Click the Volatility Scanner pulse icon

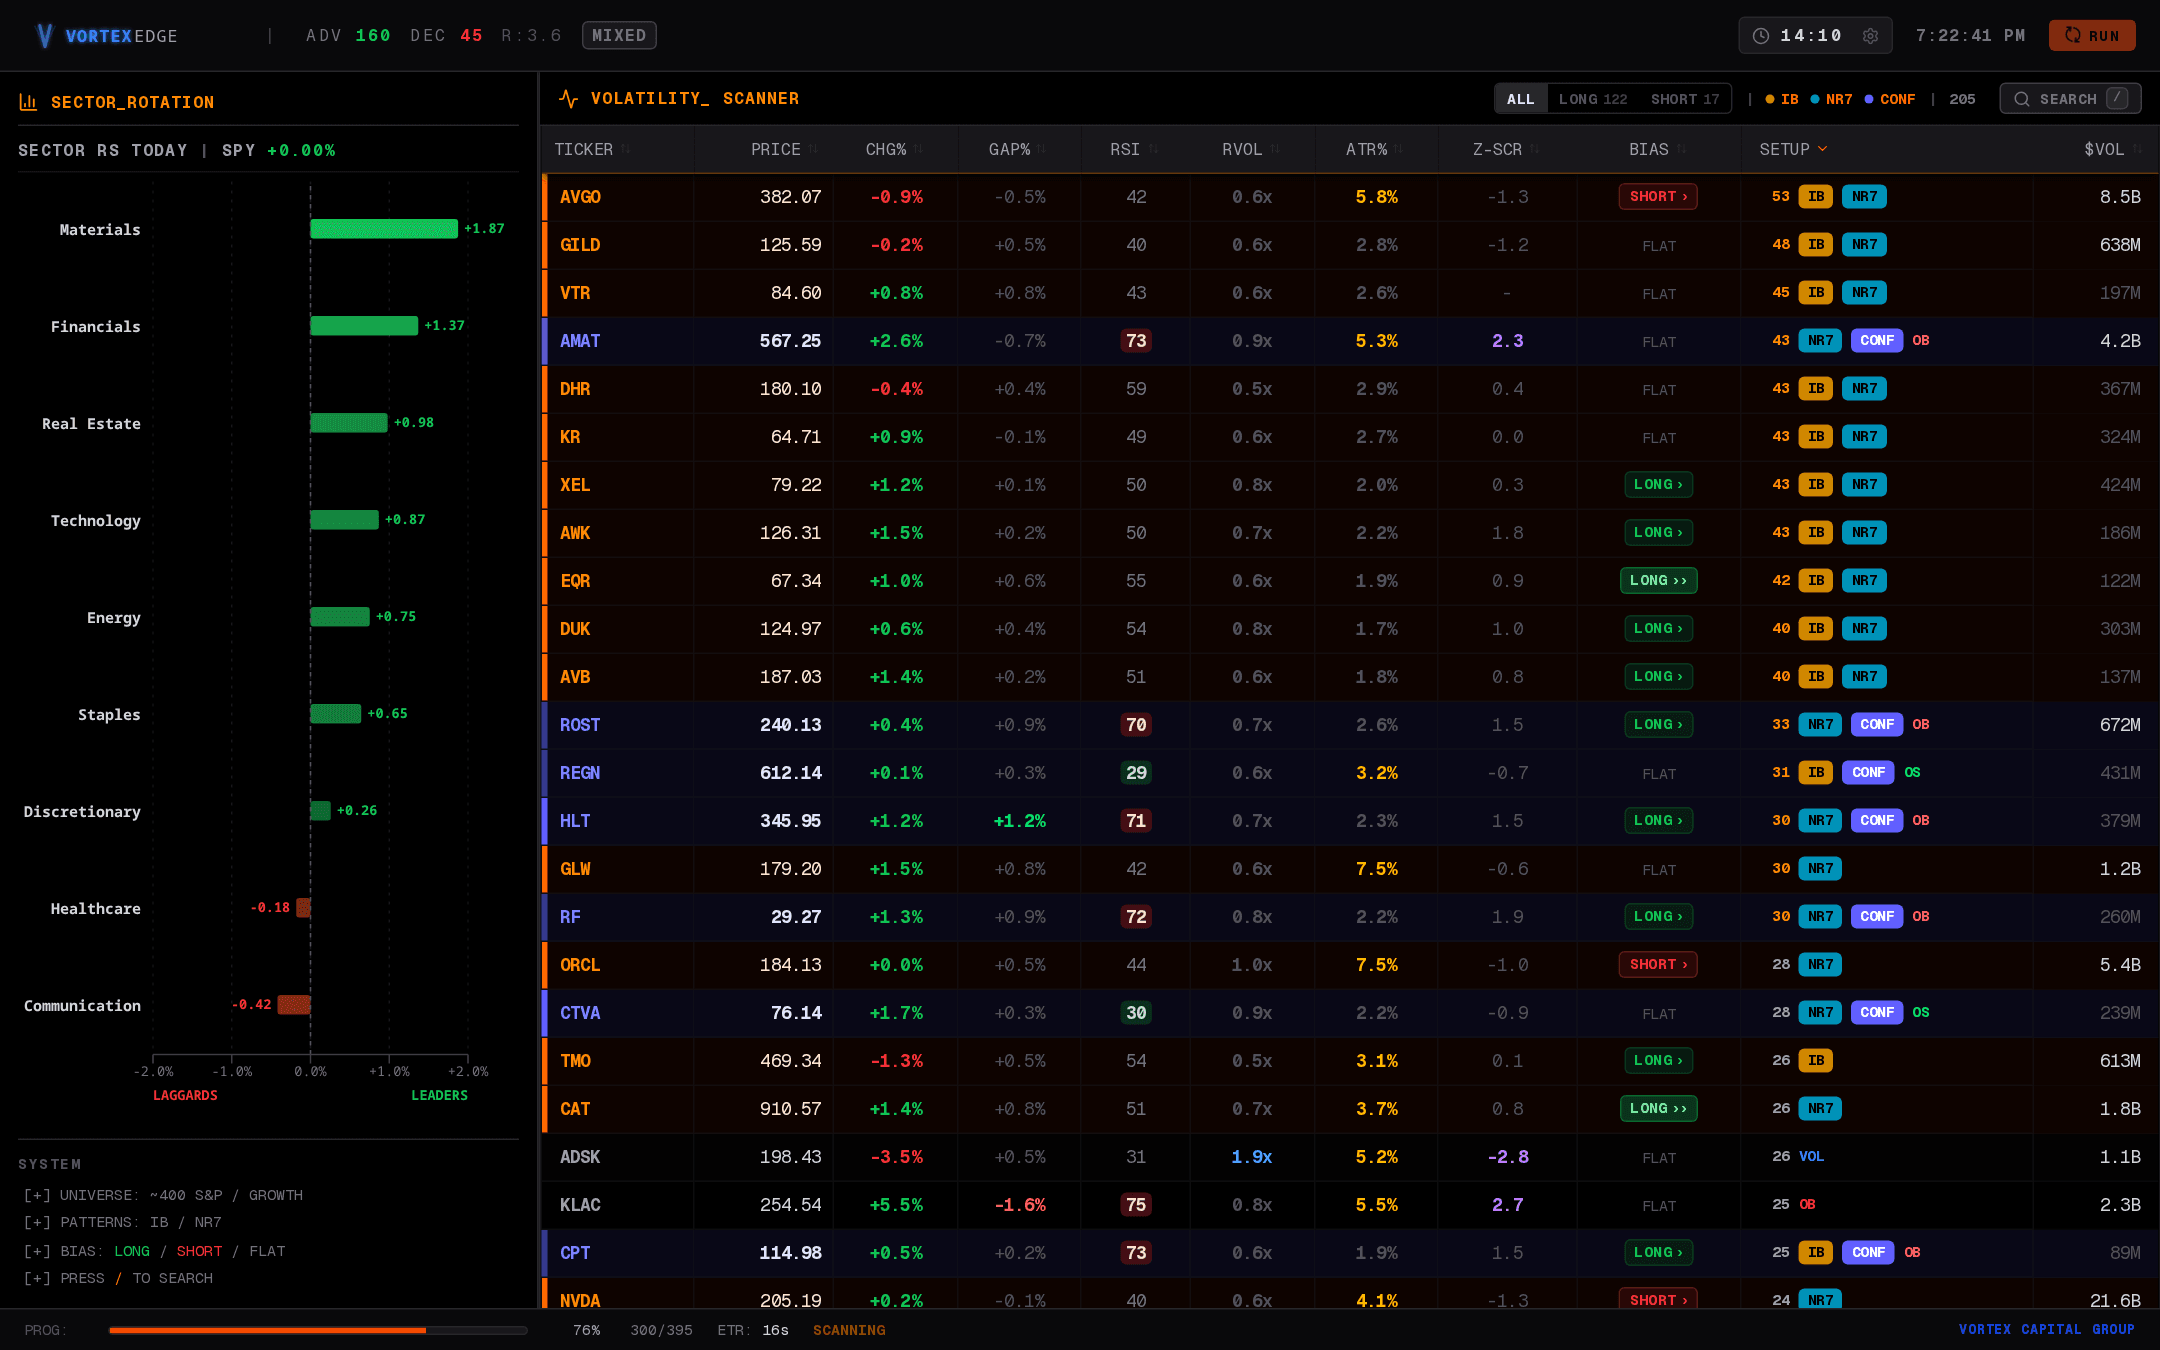568,98
